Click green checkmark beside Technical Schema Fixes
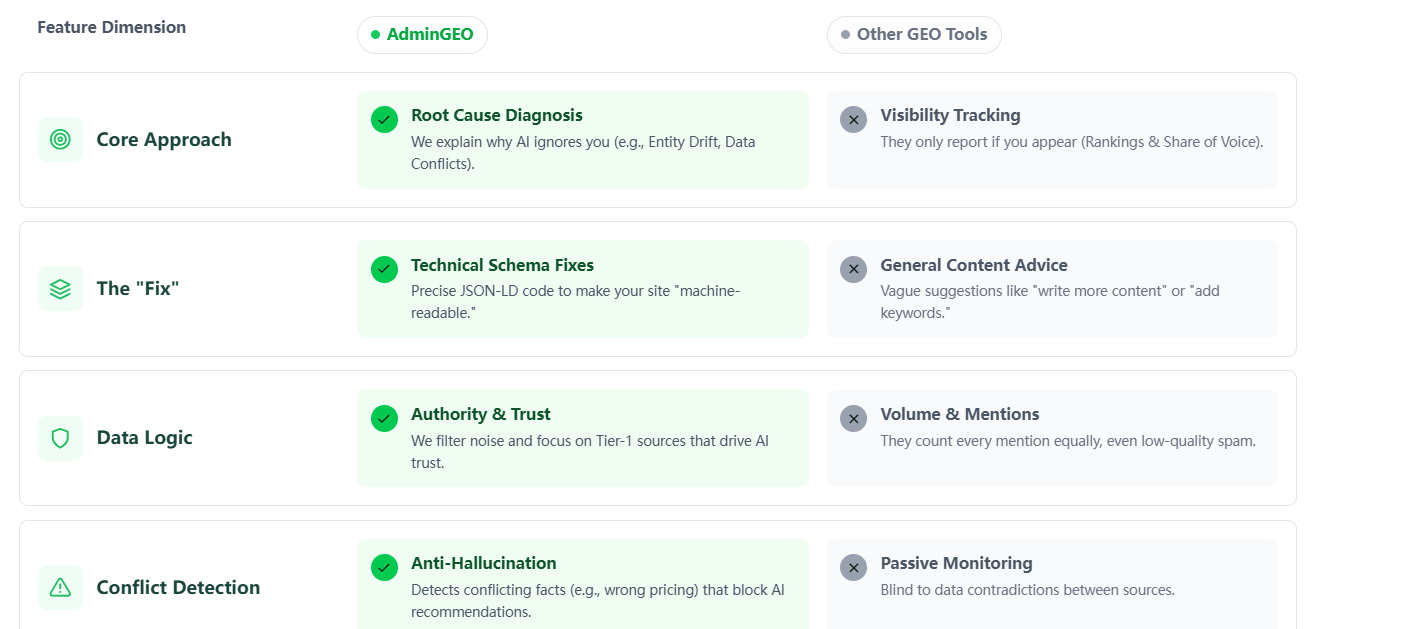Screen dimensions: 1411x629 click(384, 269)
